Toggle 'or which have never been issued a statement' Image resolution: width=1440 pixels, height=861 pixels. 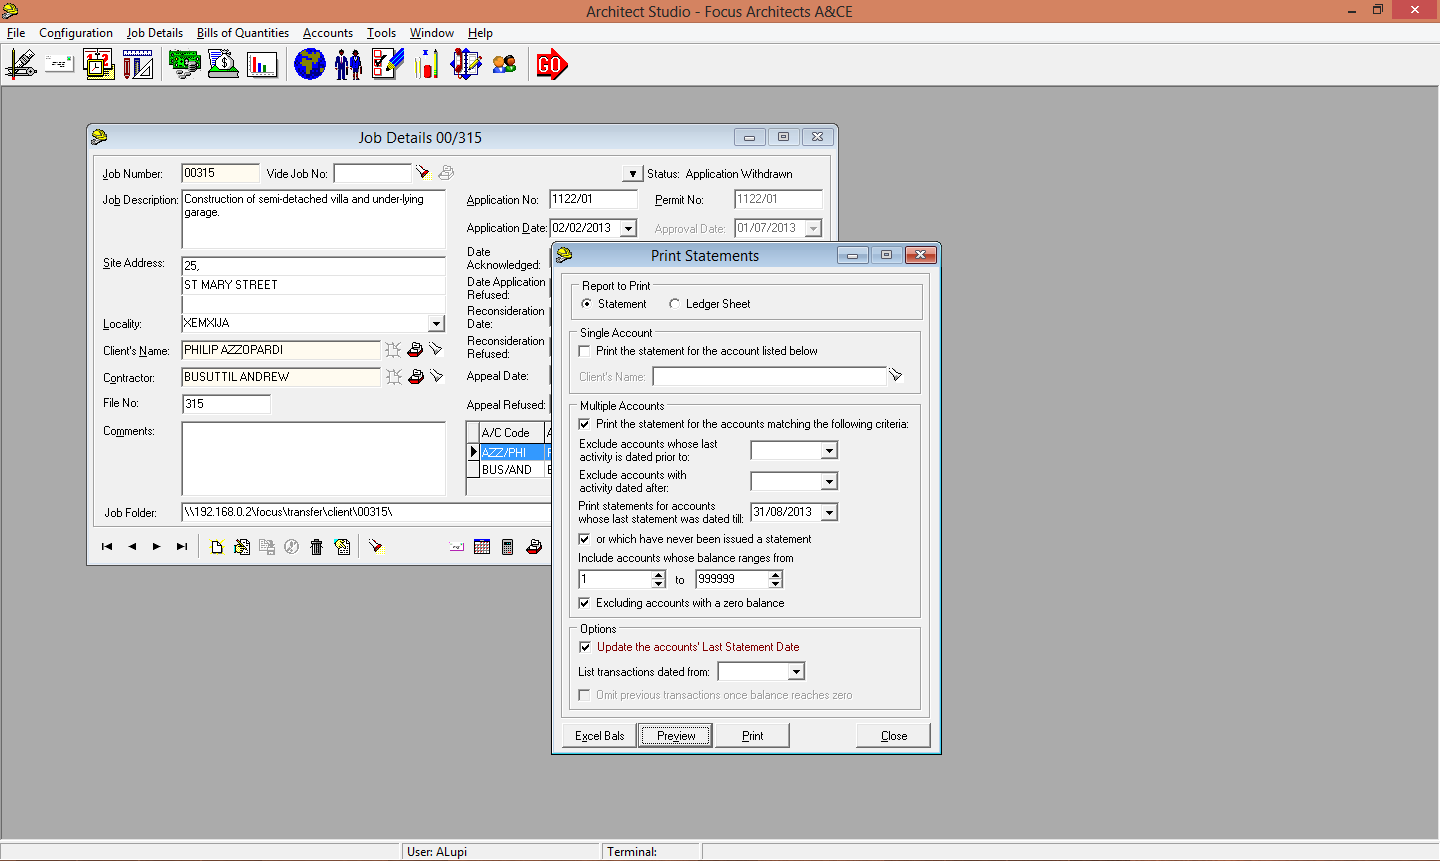click(585, 539)
